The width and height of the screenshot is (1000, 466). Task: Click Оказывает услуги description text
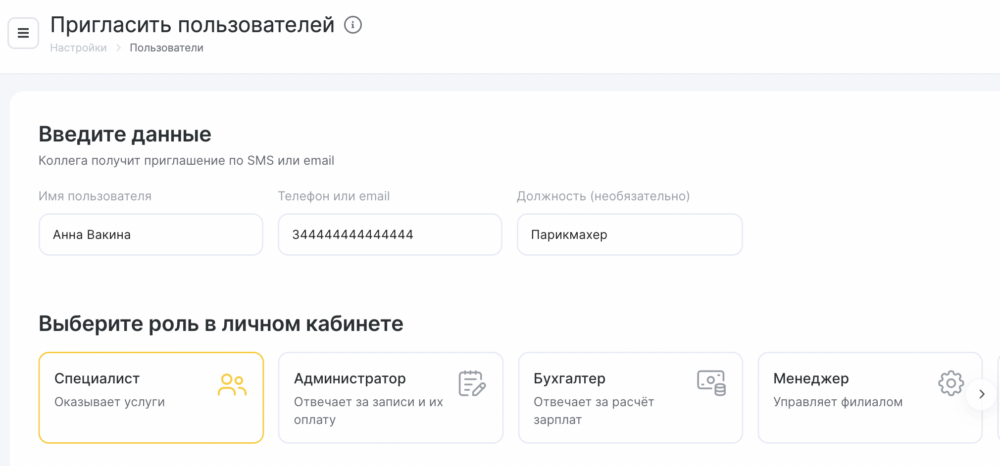(110, 402)
